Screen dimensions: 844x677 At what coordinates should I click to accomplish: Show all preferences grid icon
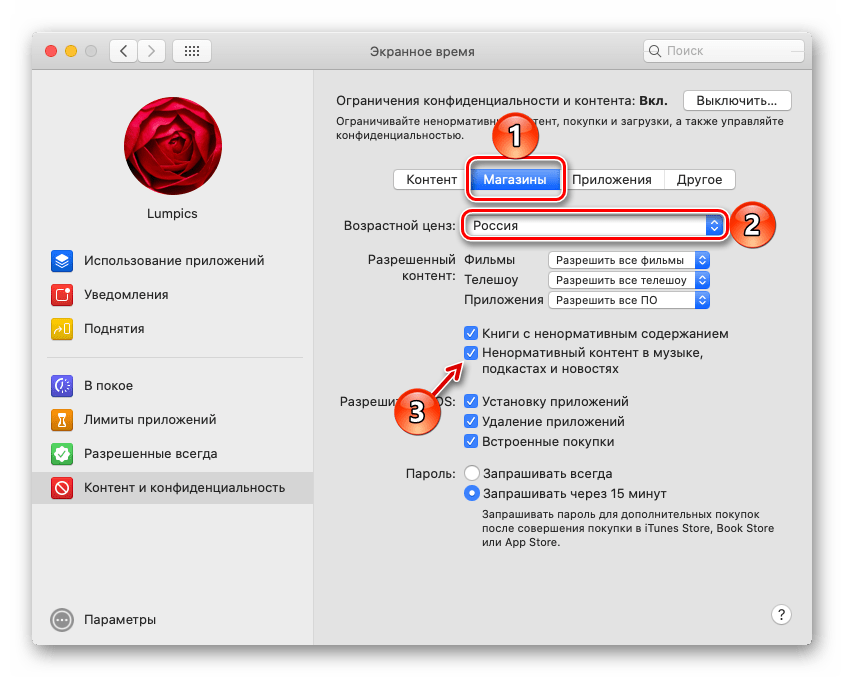point(192,51)
